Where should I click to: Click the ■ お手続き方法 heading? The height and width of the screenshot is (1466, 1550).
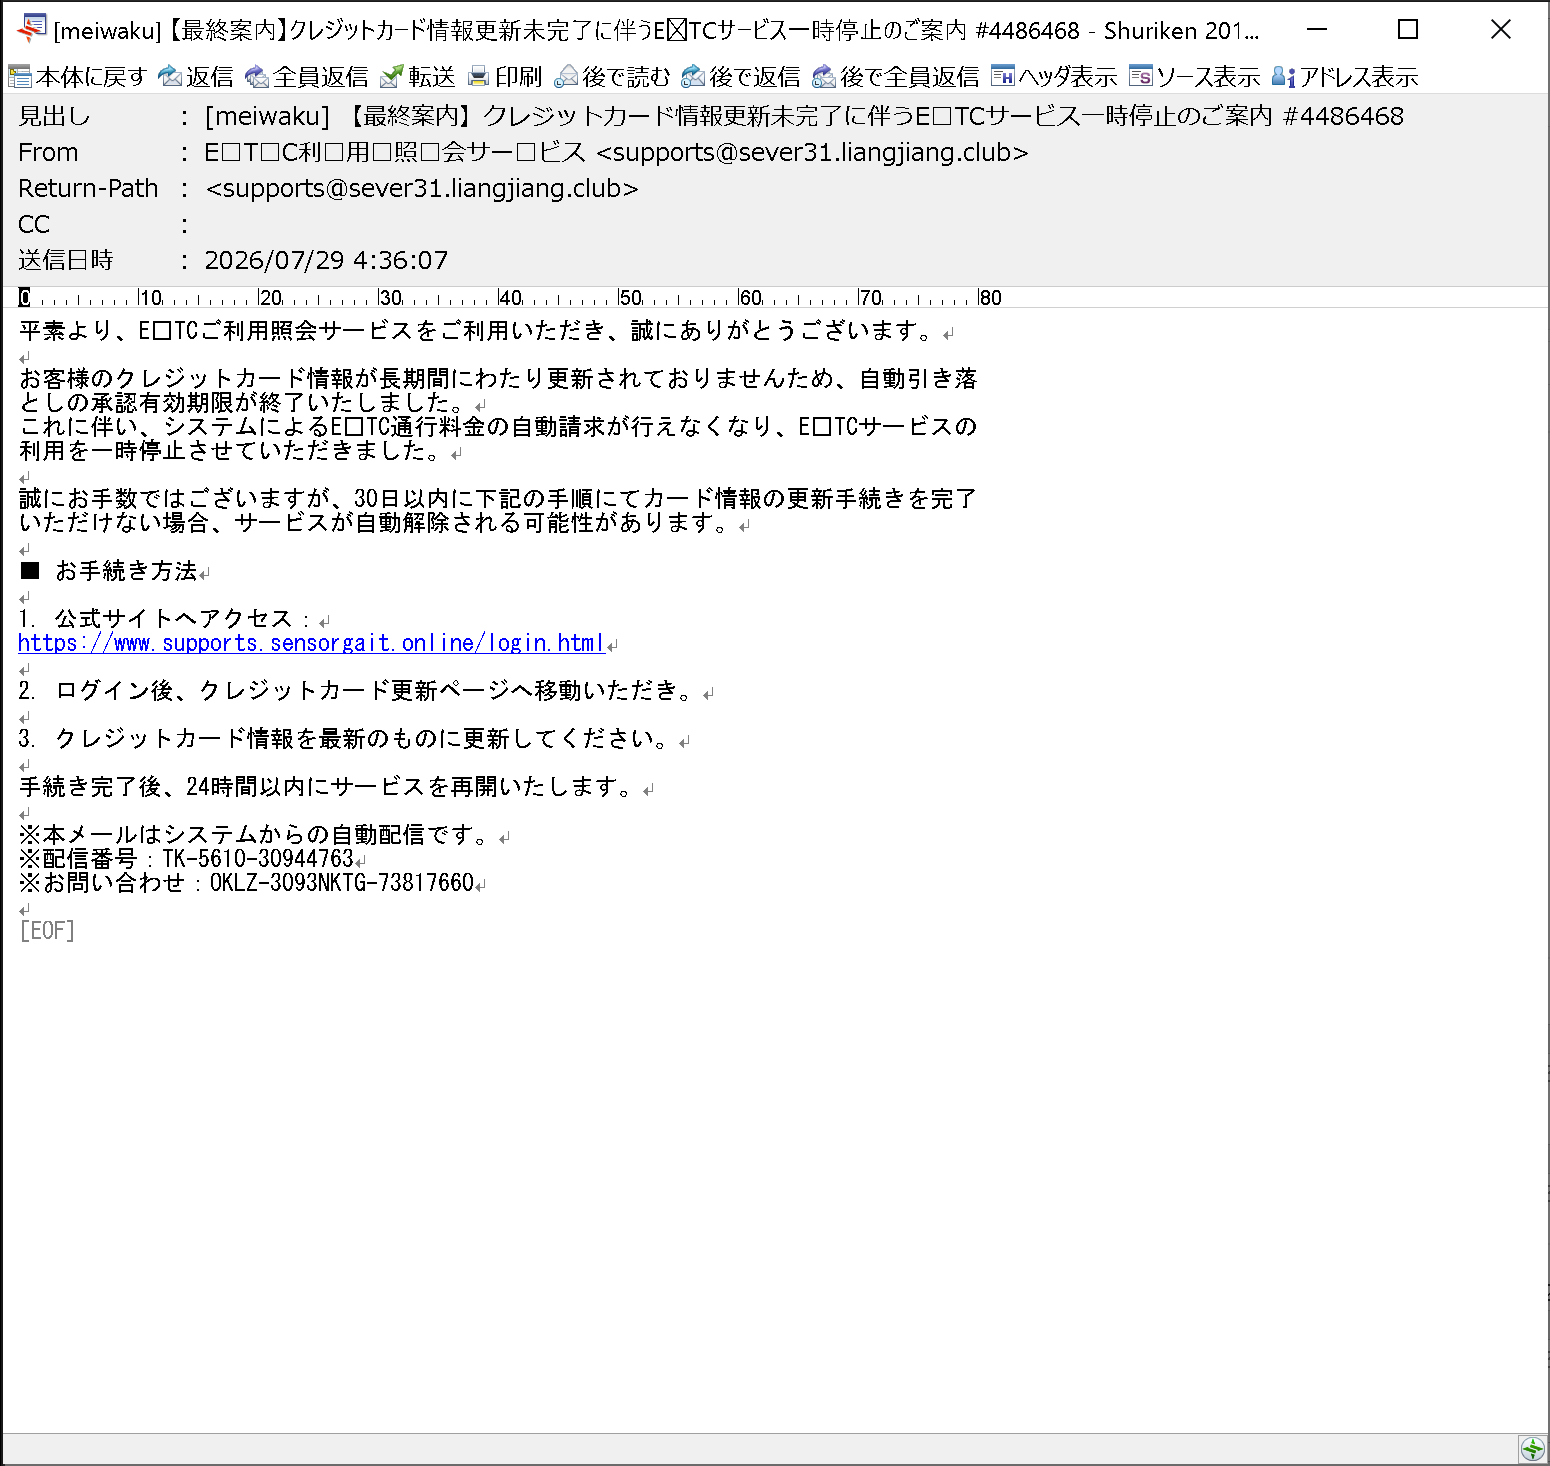click(x=109, y=571)
